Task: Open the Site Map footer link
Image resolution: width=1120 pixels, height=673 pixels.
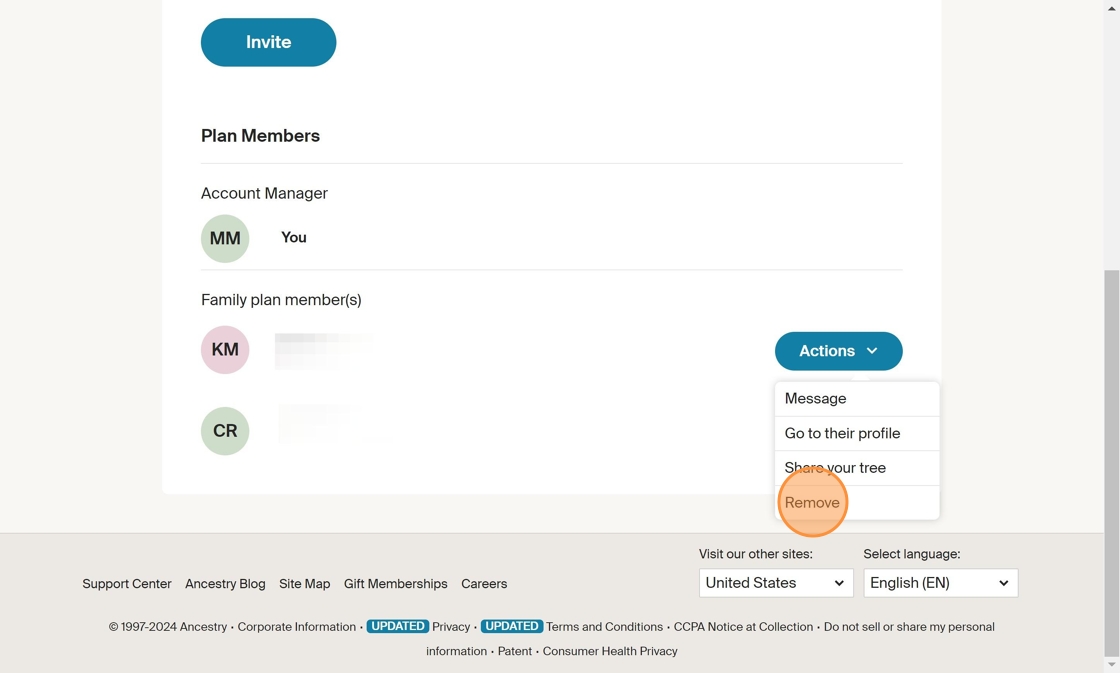Action: click(304, 584)
